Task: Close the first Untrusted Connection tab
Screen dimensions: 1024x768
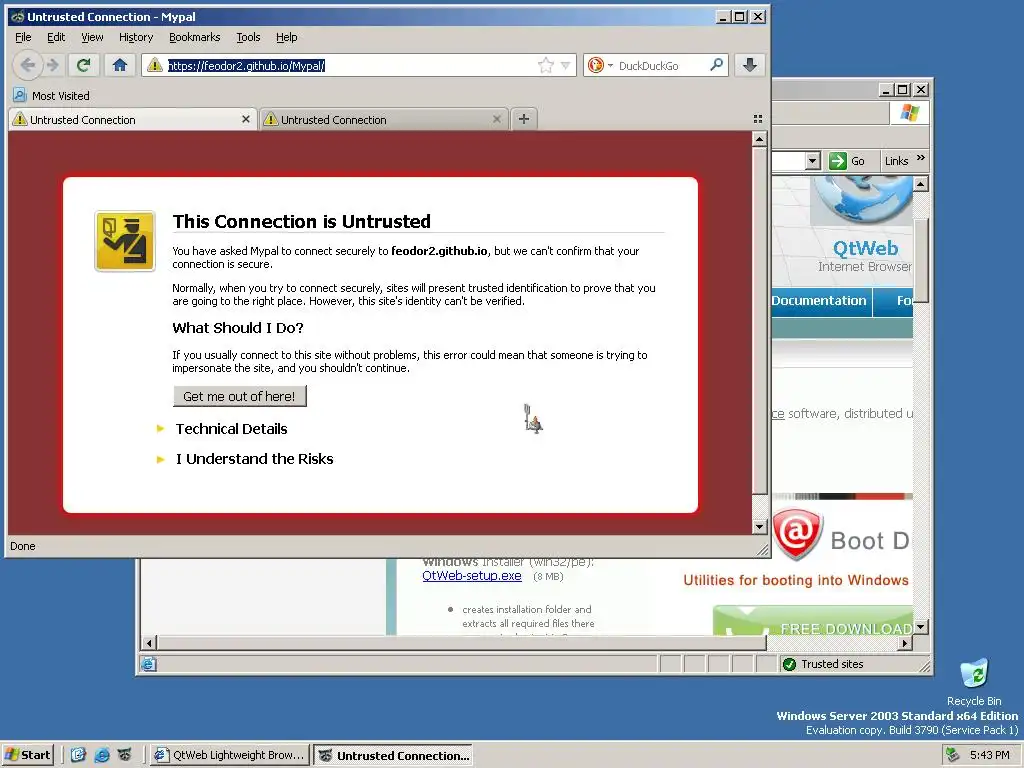Action: coord(246,119)
